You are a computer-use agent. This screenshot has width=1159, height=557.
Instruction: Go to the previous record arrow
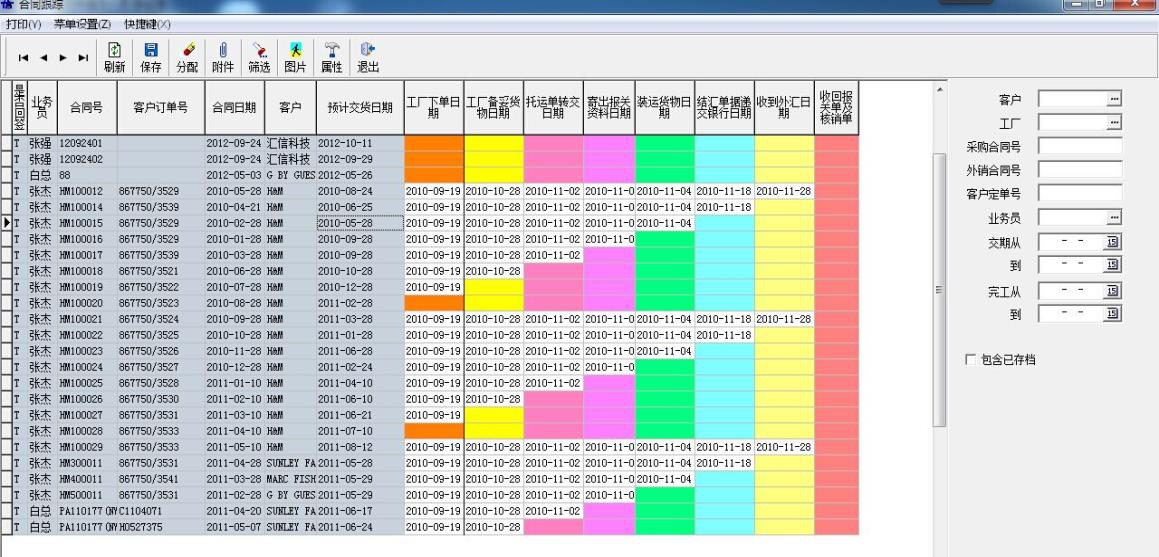(44, 58)
